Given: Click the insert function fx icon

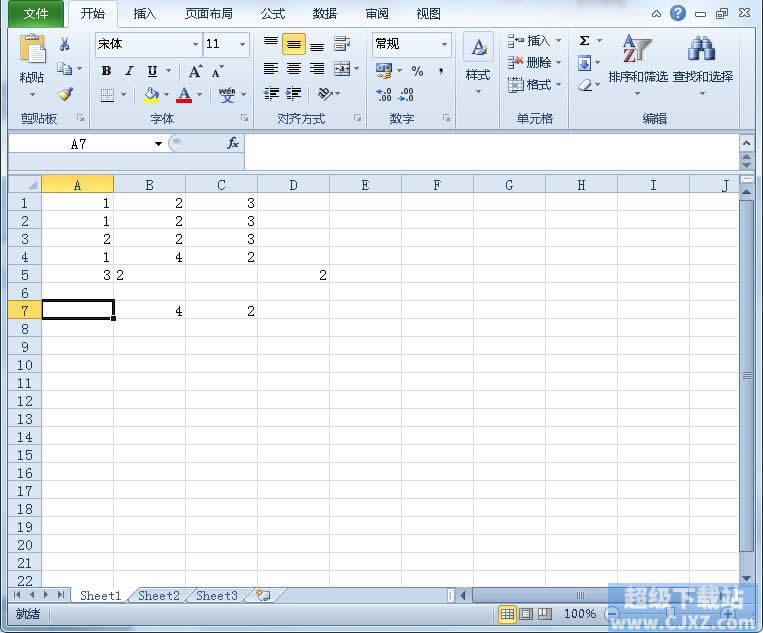Looking at the screenshot, I should pos(233,143).
